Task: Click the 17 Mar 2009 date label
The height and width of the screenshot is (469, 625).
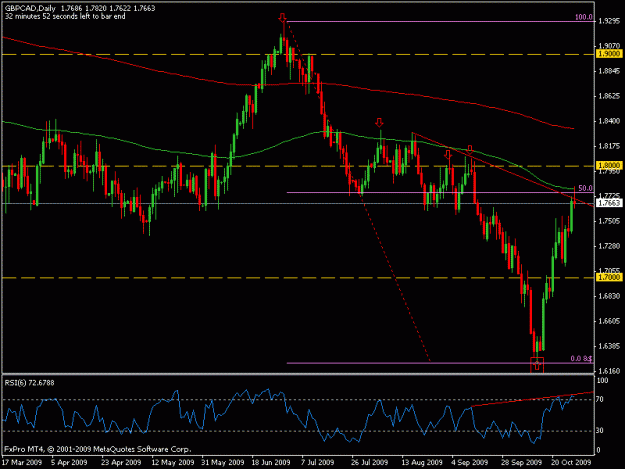Action: pyautogui.click(x=22, y=462)
